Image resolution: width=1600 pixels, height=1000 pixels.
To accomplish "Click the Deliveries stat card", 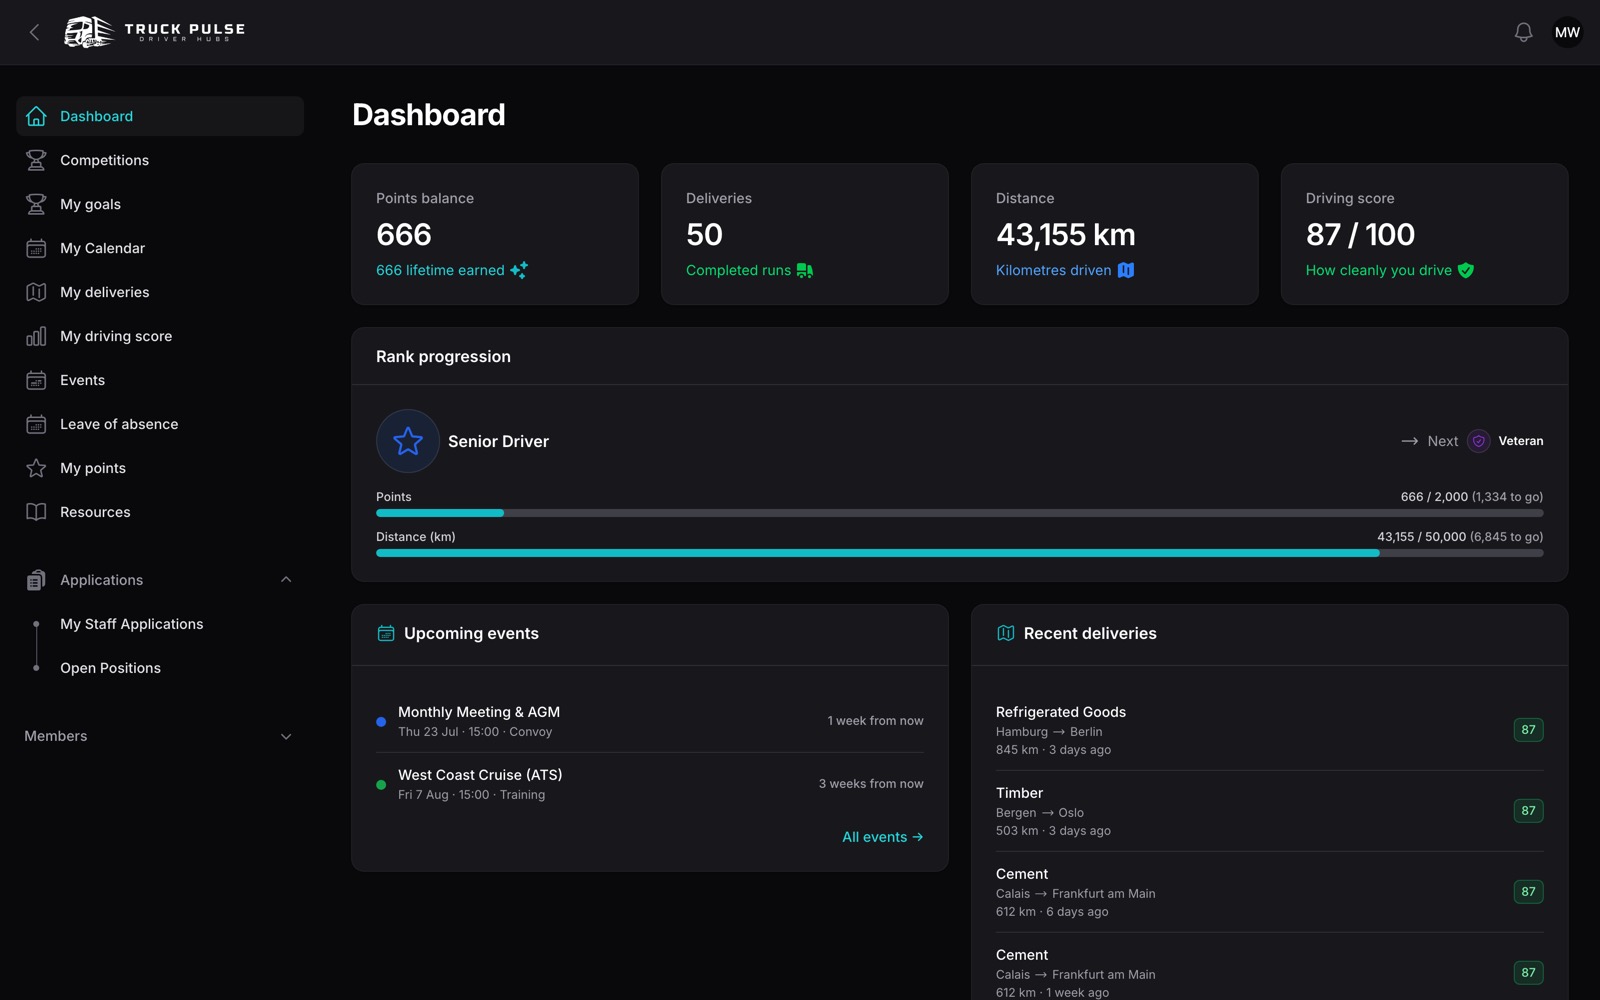I will (x=805, y=234).
